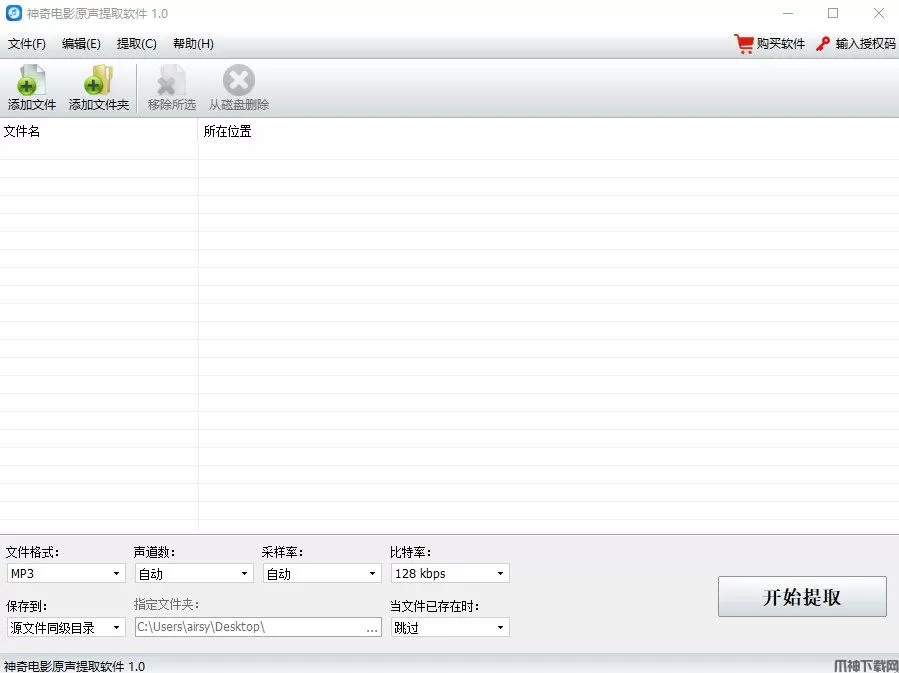Click the key icon to enter license code
Viewport: 899px width, 673px height.
(824, 44)
